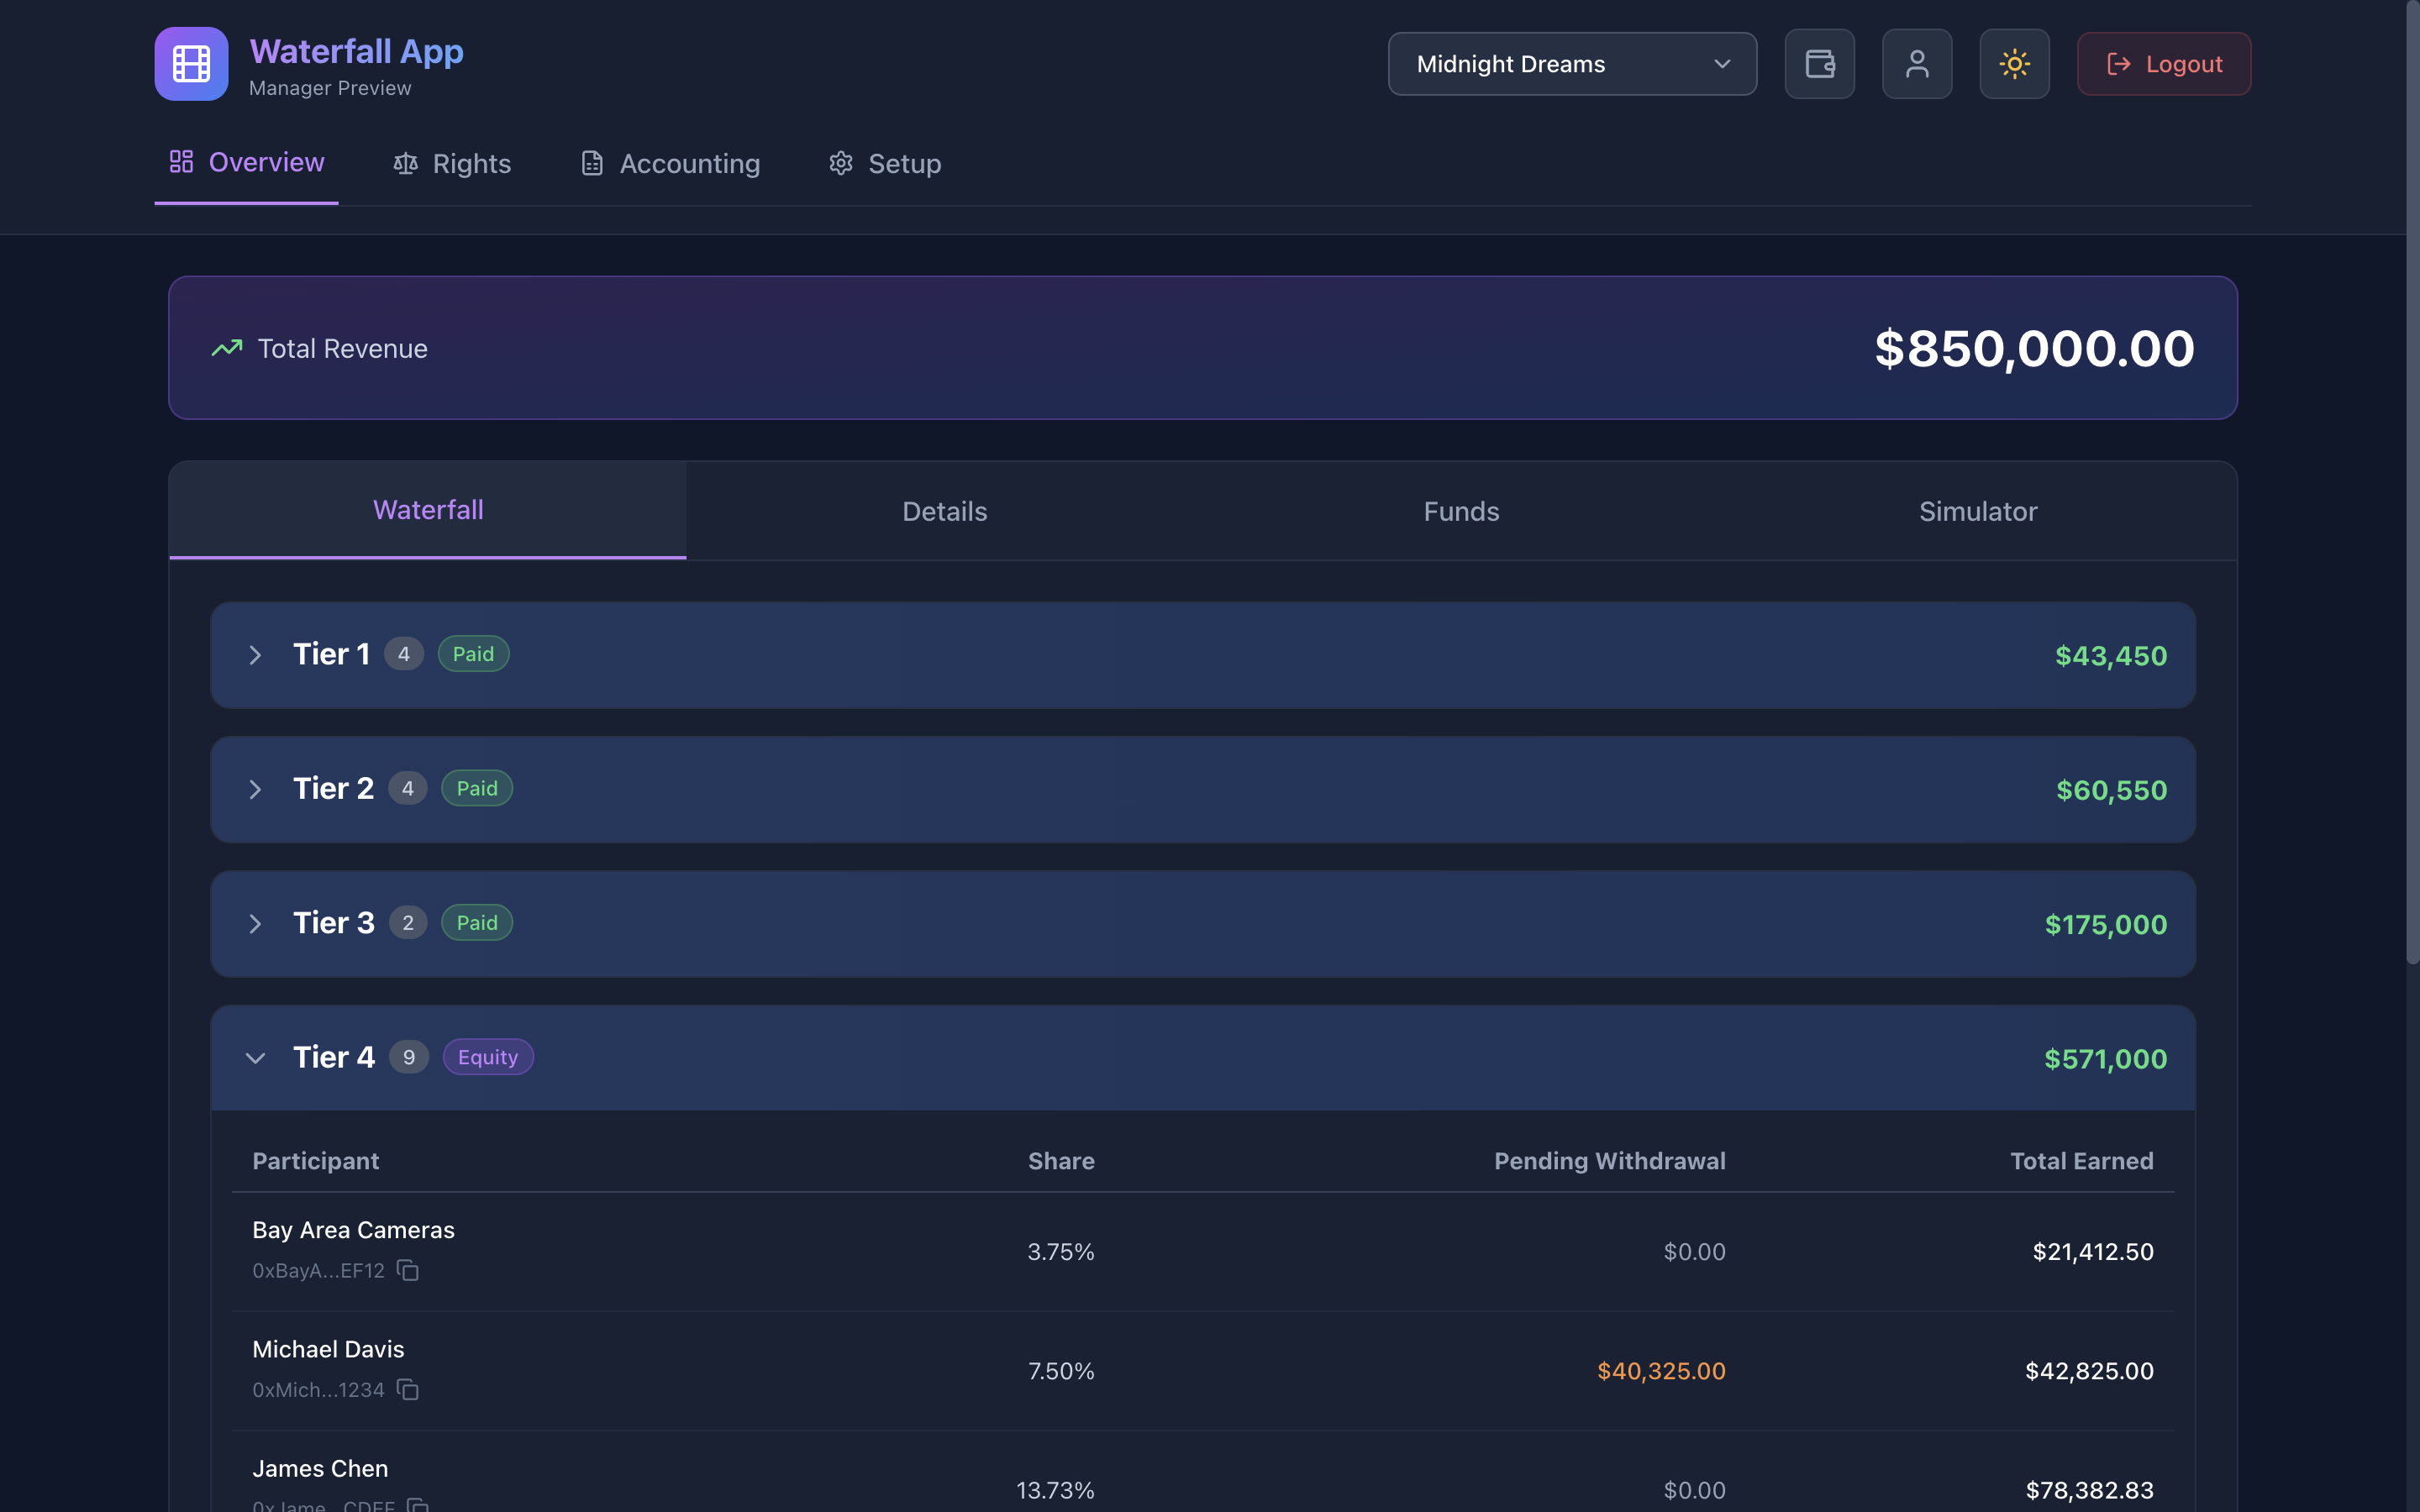
Task: Open the user profile icon button
Action: coord(1916,64)
